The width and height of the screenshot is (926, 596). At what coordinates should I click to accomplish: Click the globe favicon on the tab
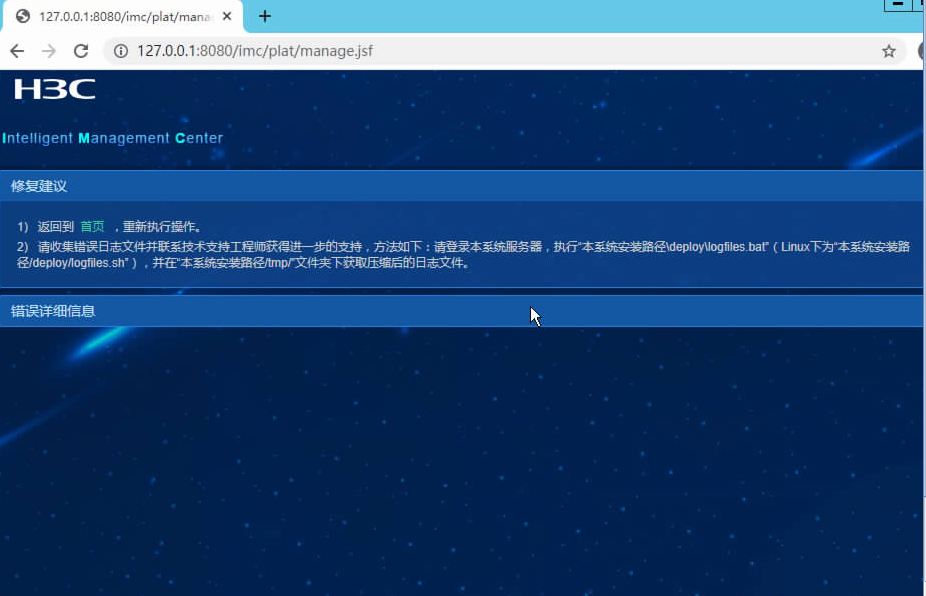[23, 17]
